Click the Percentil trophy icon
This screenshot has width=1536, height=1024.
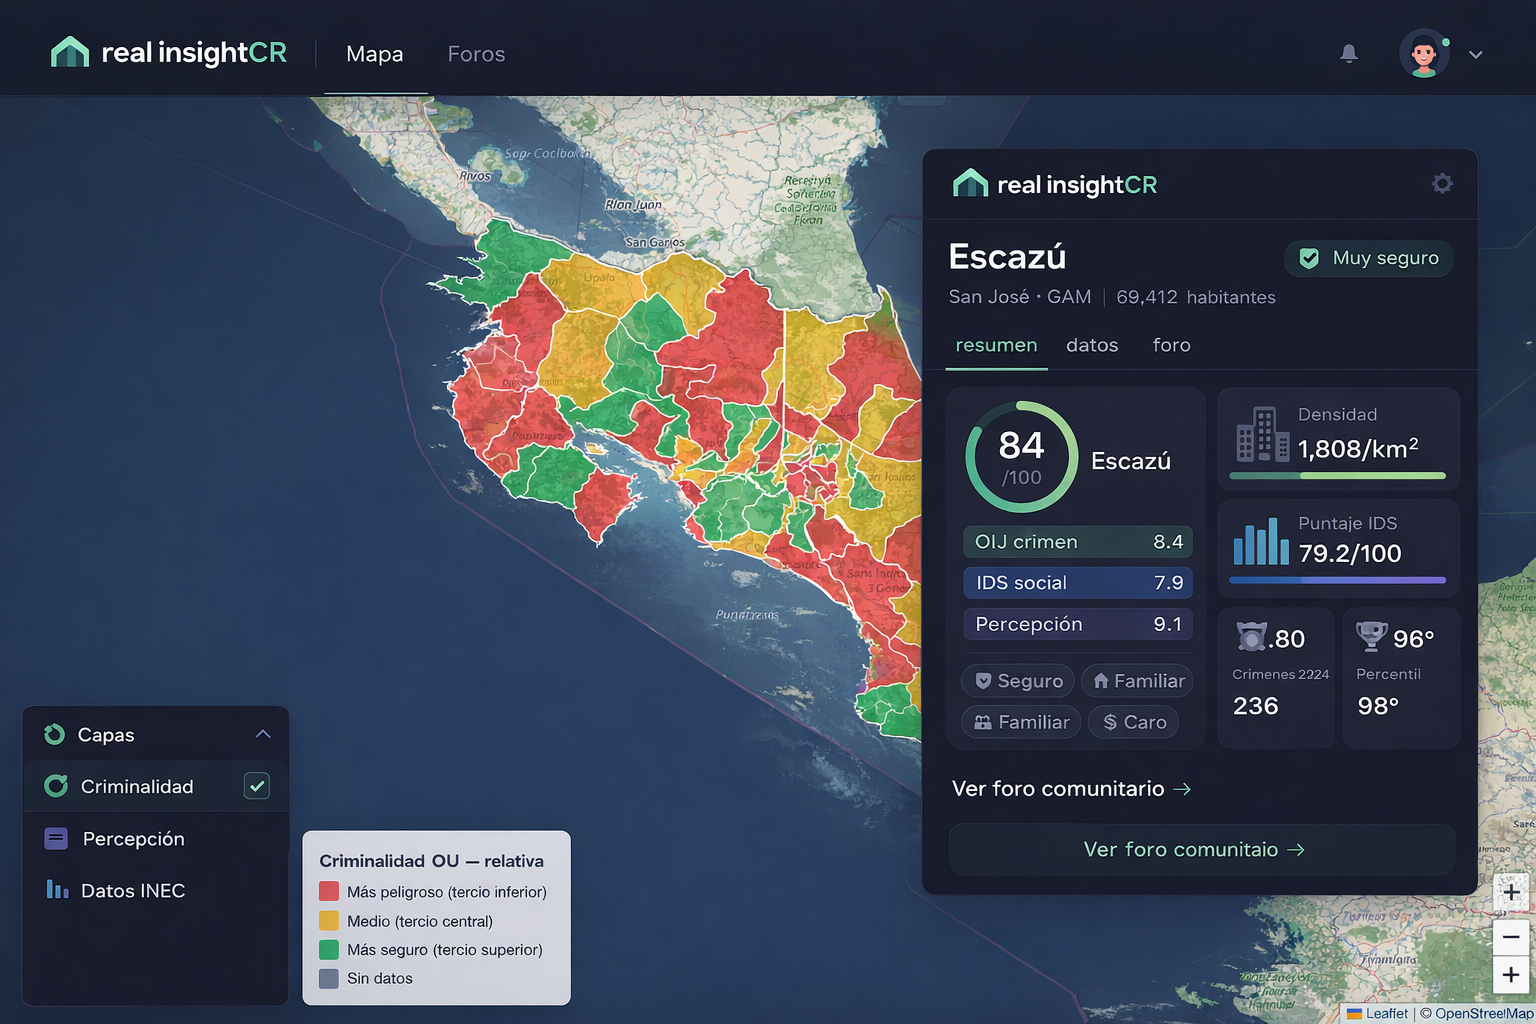click(1371, 635)
